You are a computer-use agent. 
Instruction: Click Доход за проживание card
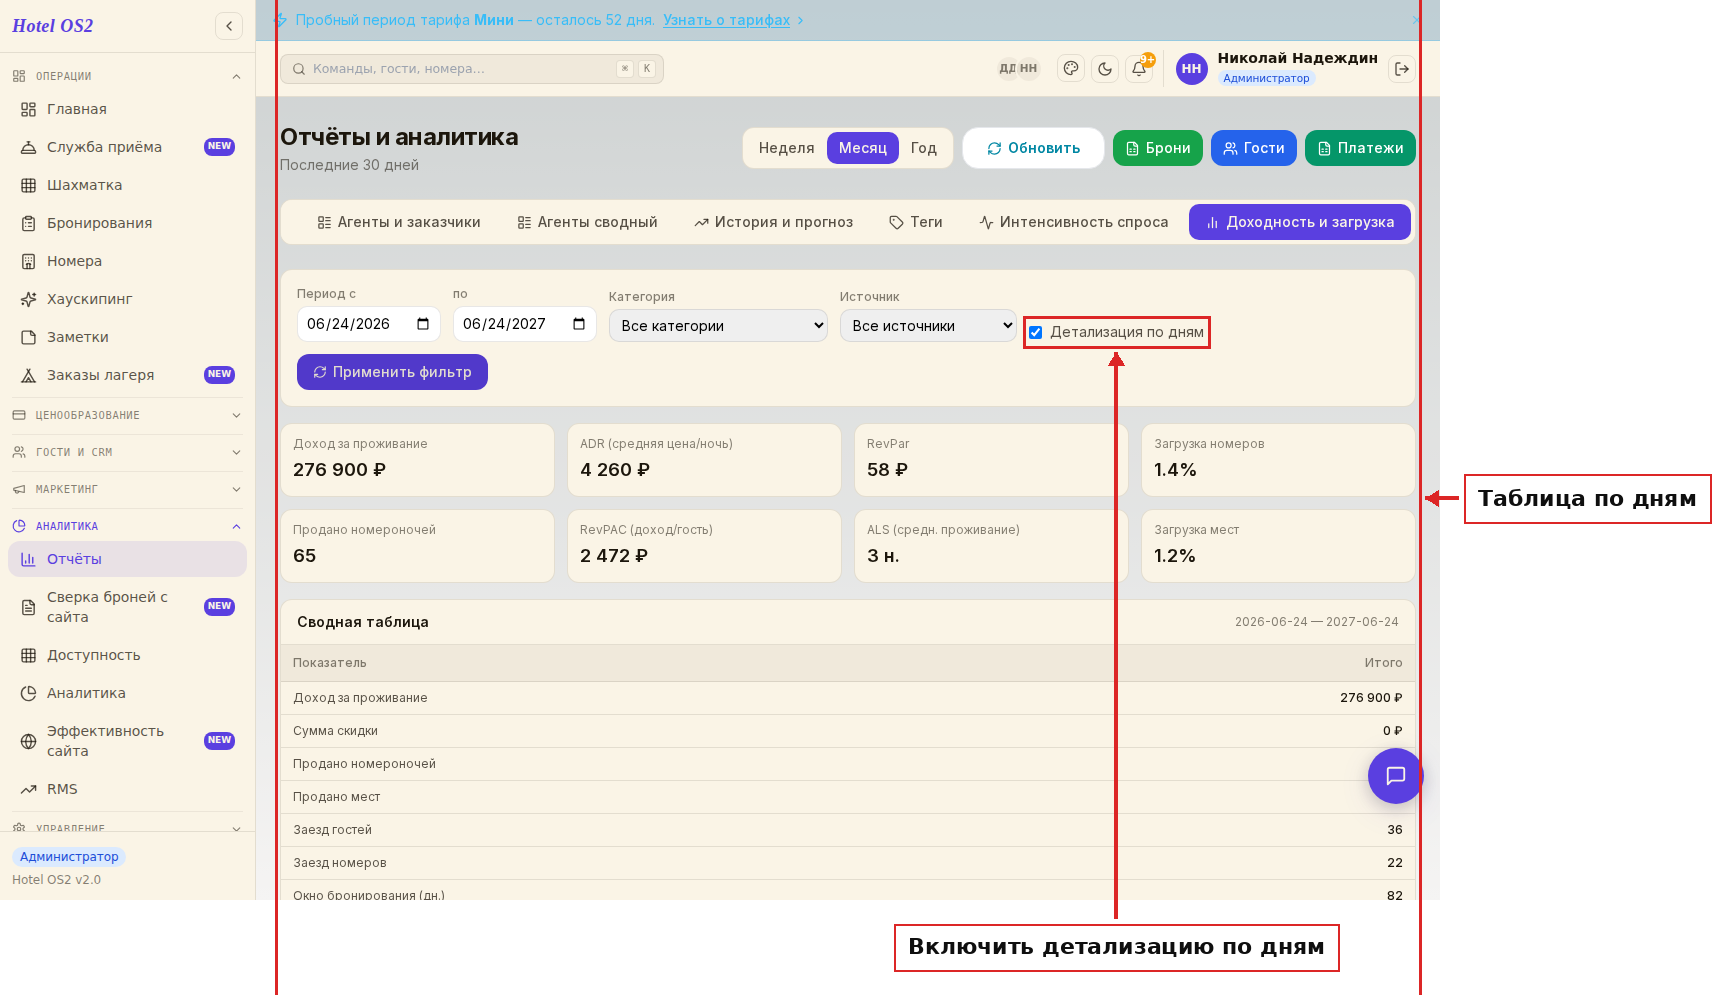(417, 460)
